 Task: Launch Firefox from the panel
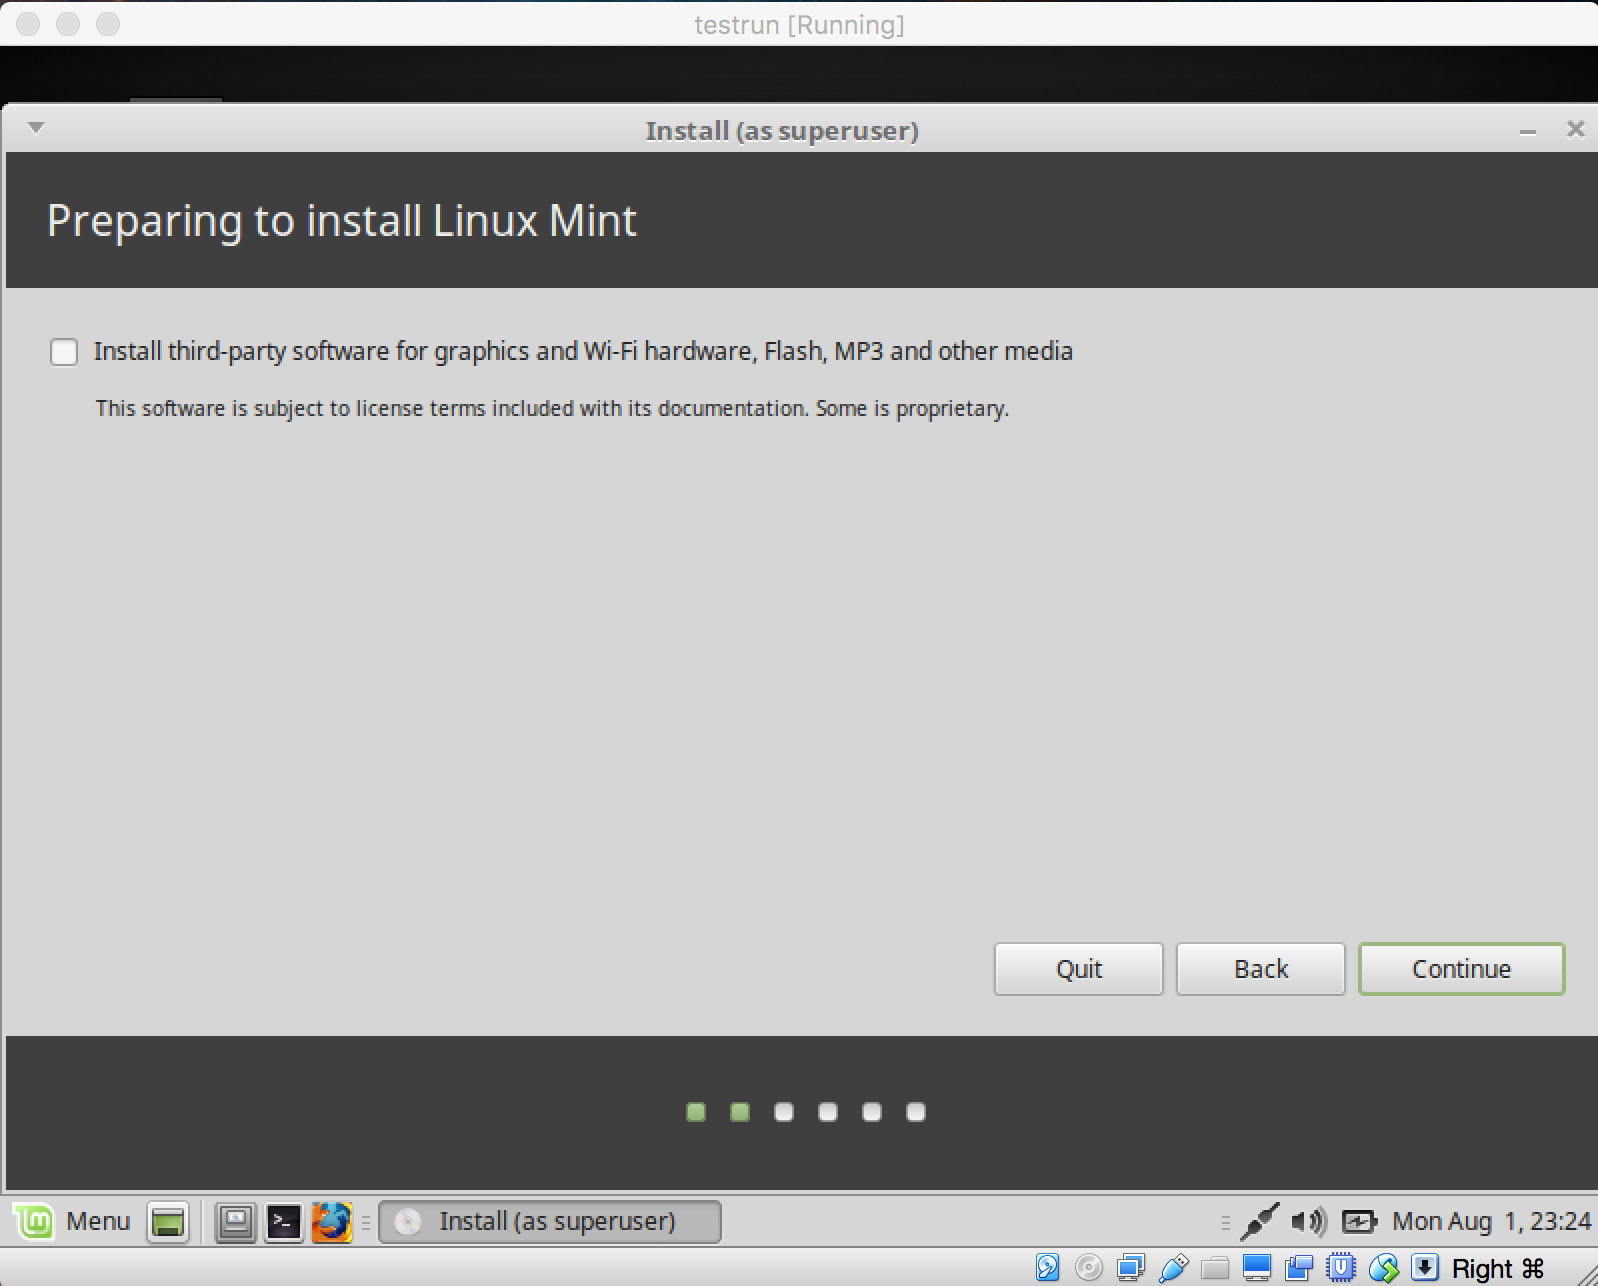point(332,1222)
